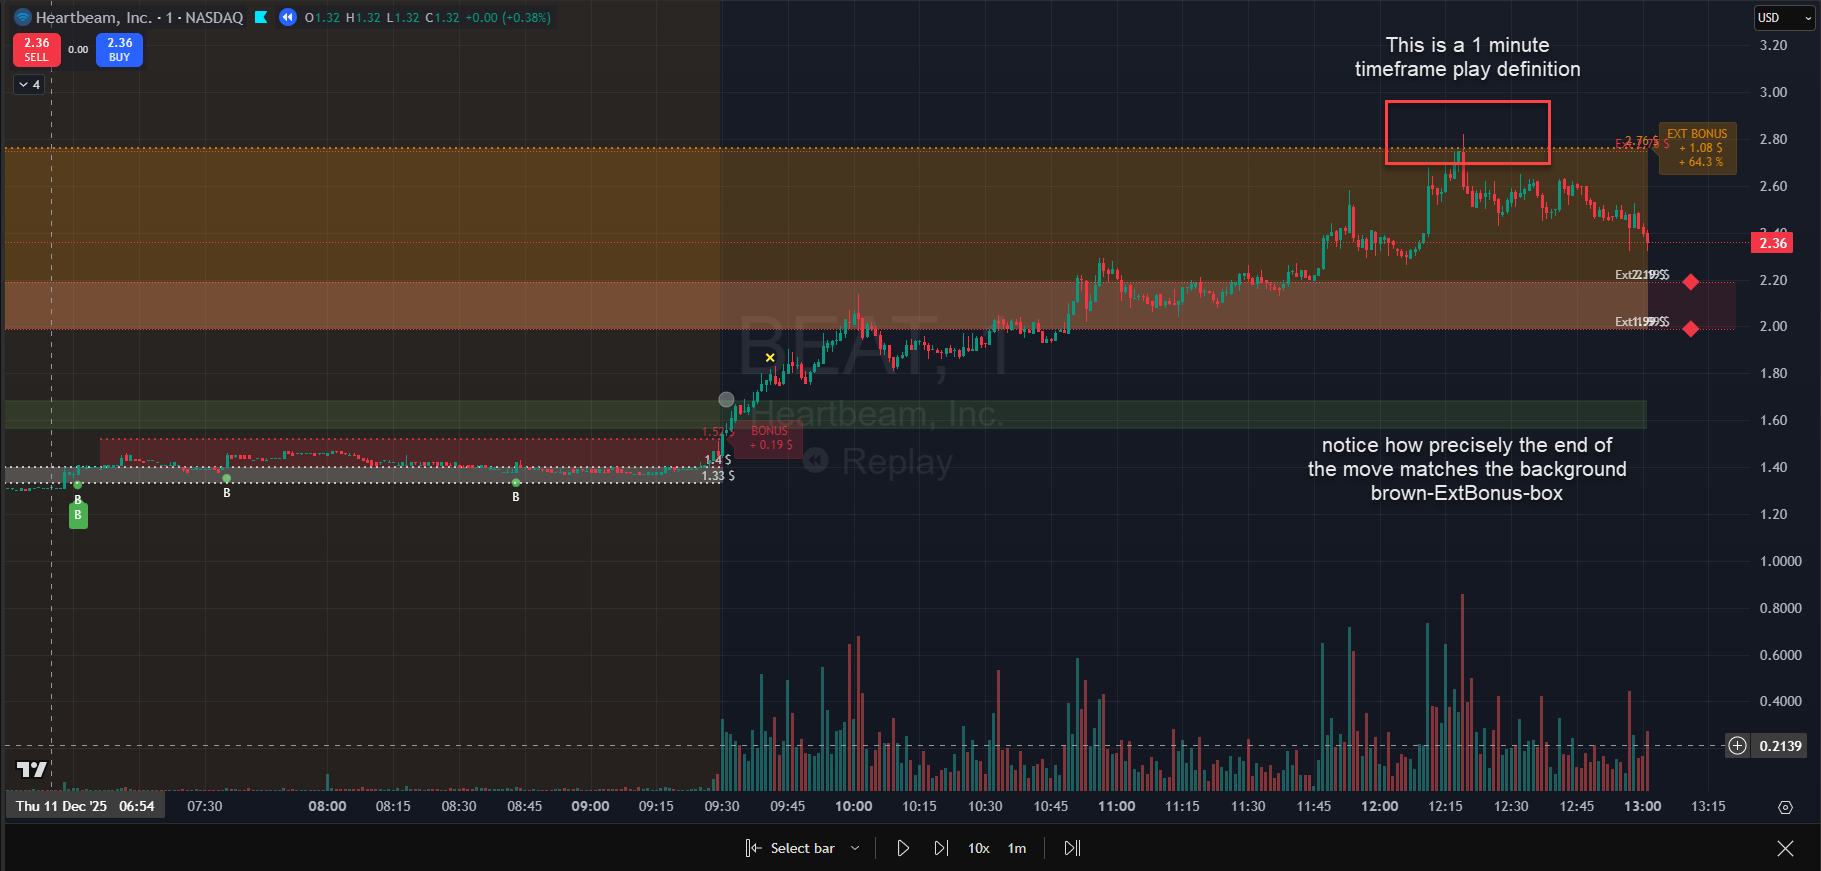1821x871 pixels.
Task: Click the Select bar cursor icon
Action: pyautogui.click(x=753, y=848)
